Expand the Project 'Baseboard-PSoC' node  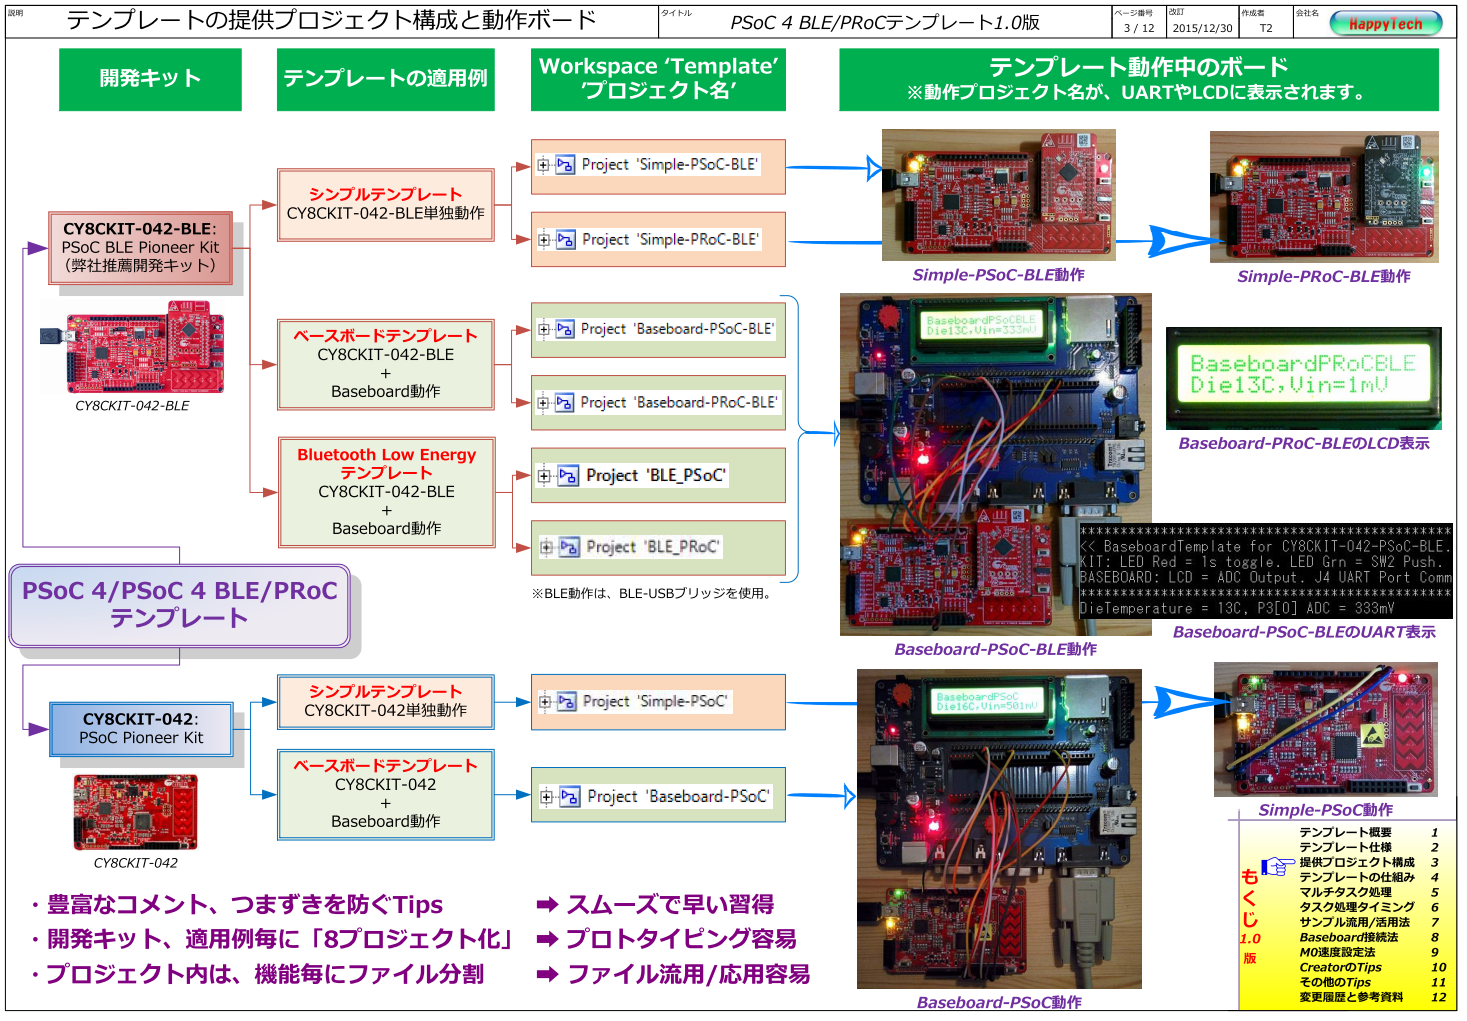[x=545, y=795]
